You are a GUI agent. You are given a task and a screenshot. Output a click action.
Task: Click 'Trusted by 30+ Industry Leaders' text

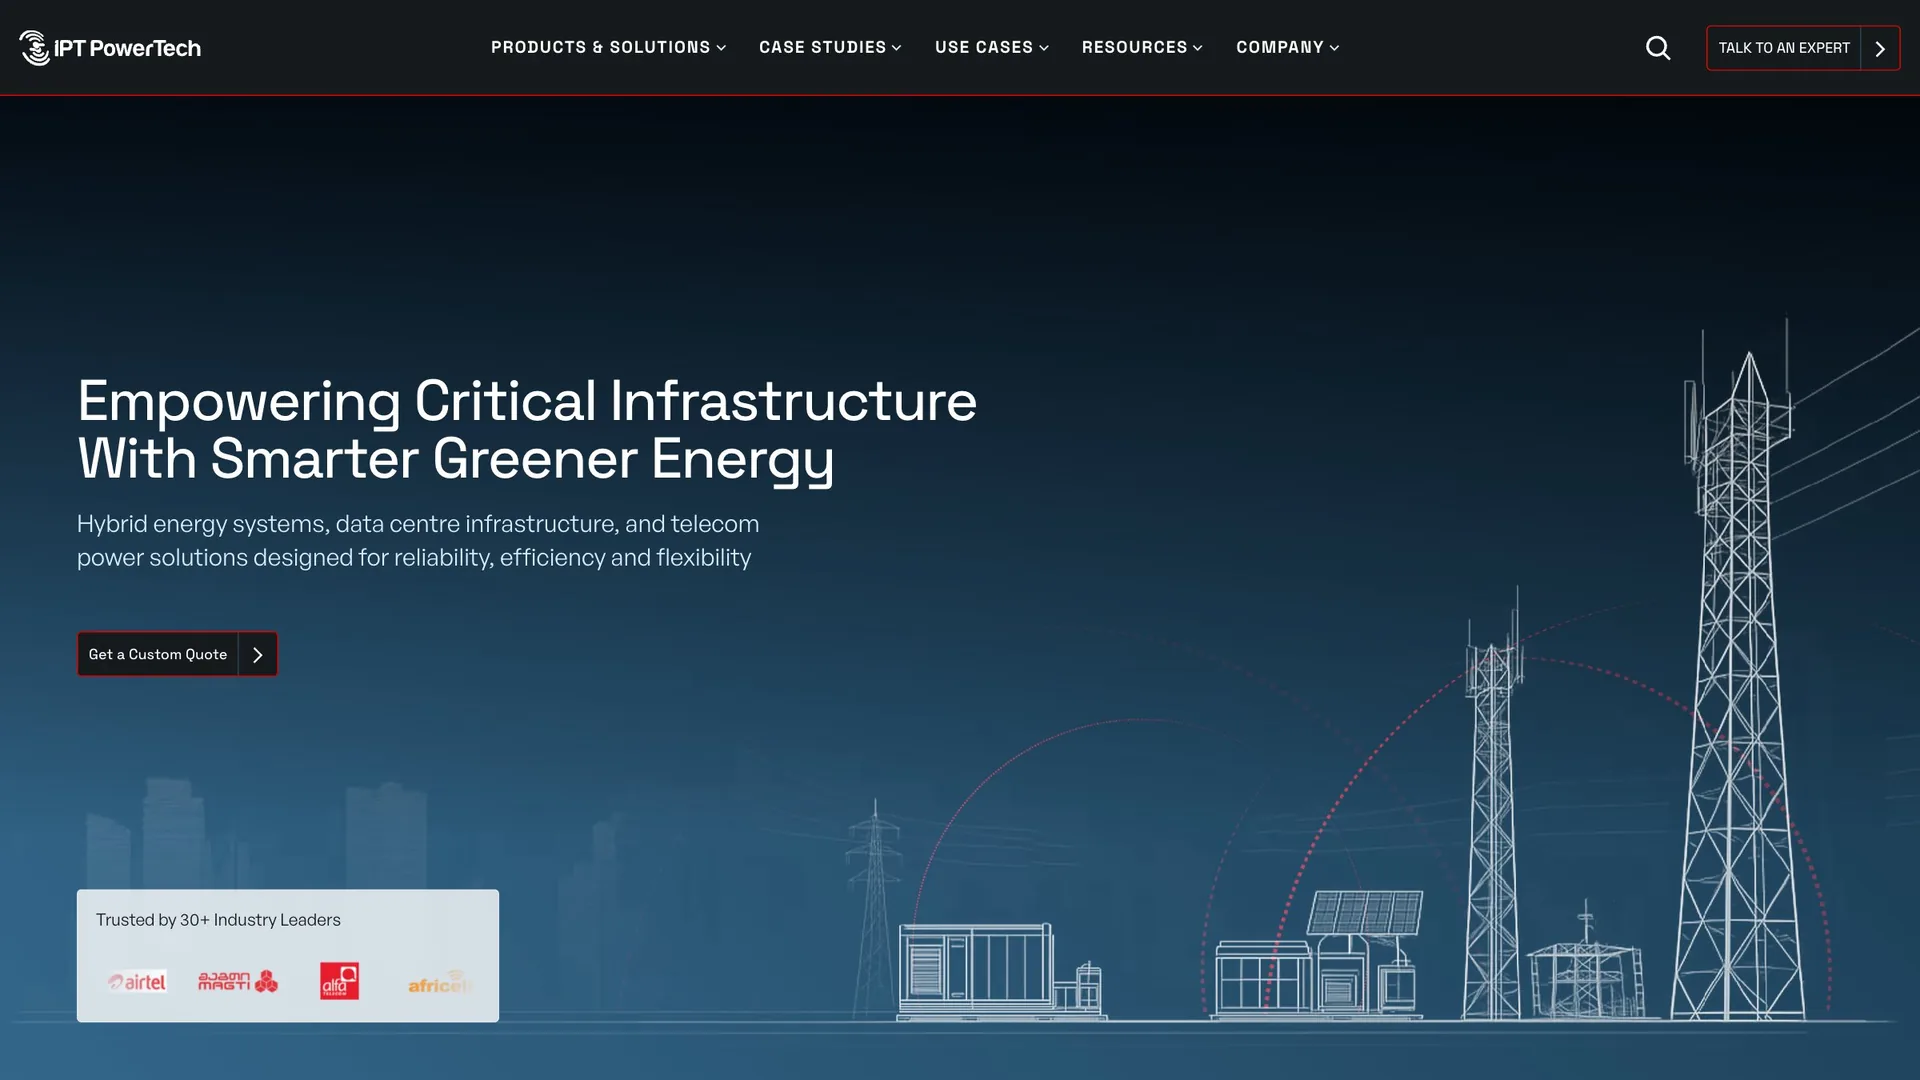218,920
